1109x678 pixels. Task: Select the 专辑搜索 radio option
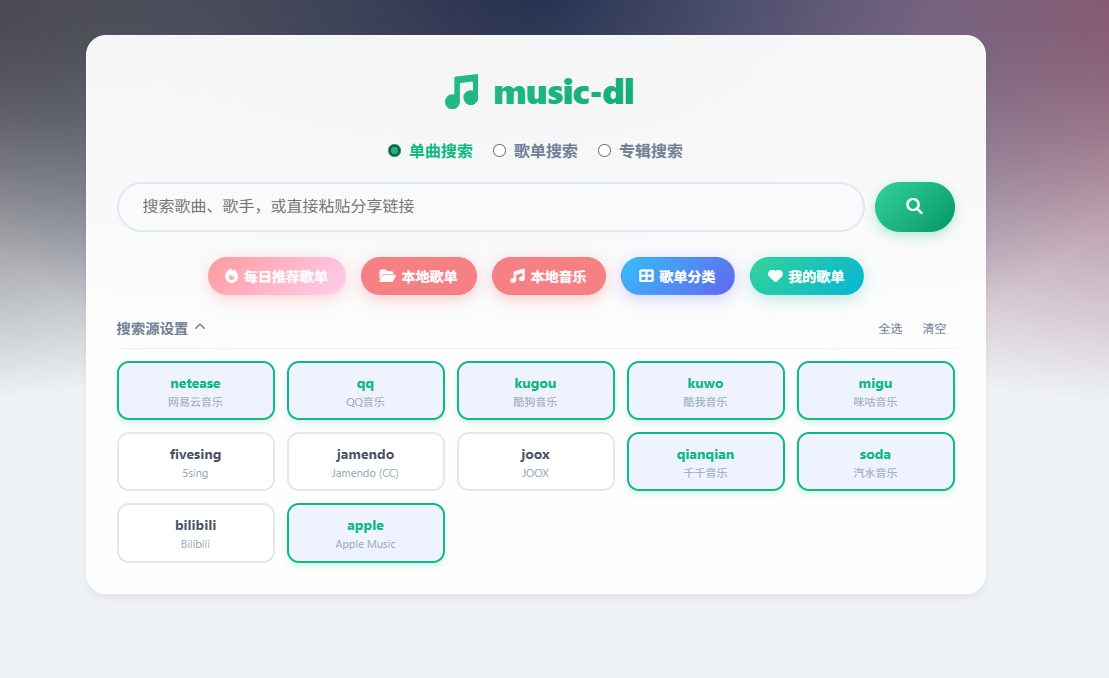pyautogui.click(x=604, y=151)
